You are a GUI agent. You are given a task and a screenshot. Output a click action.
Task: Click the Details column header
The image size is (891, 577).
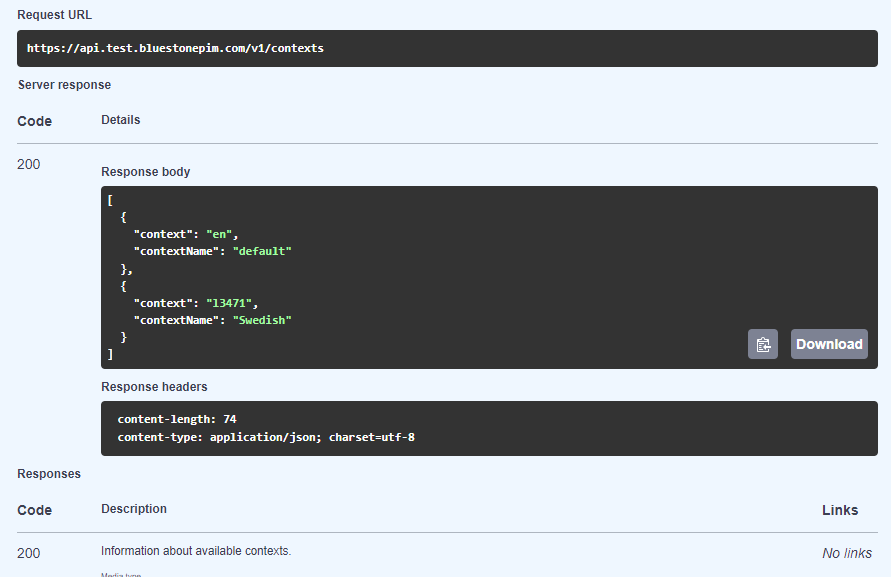point(120,120)
